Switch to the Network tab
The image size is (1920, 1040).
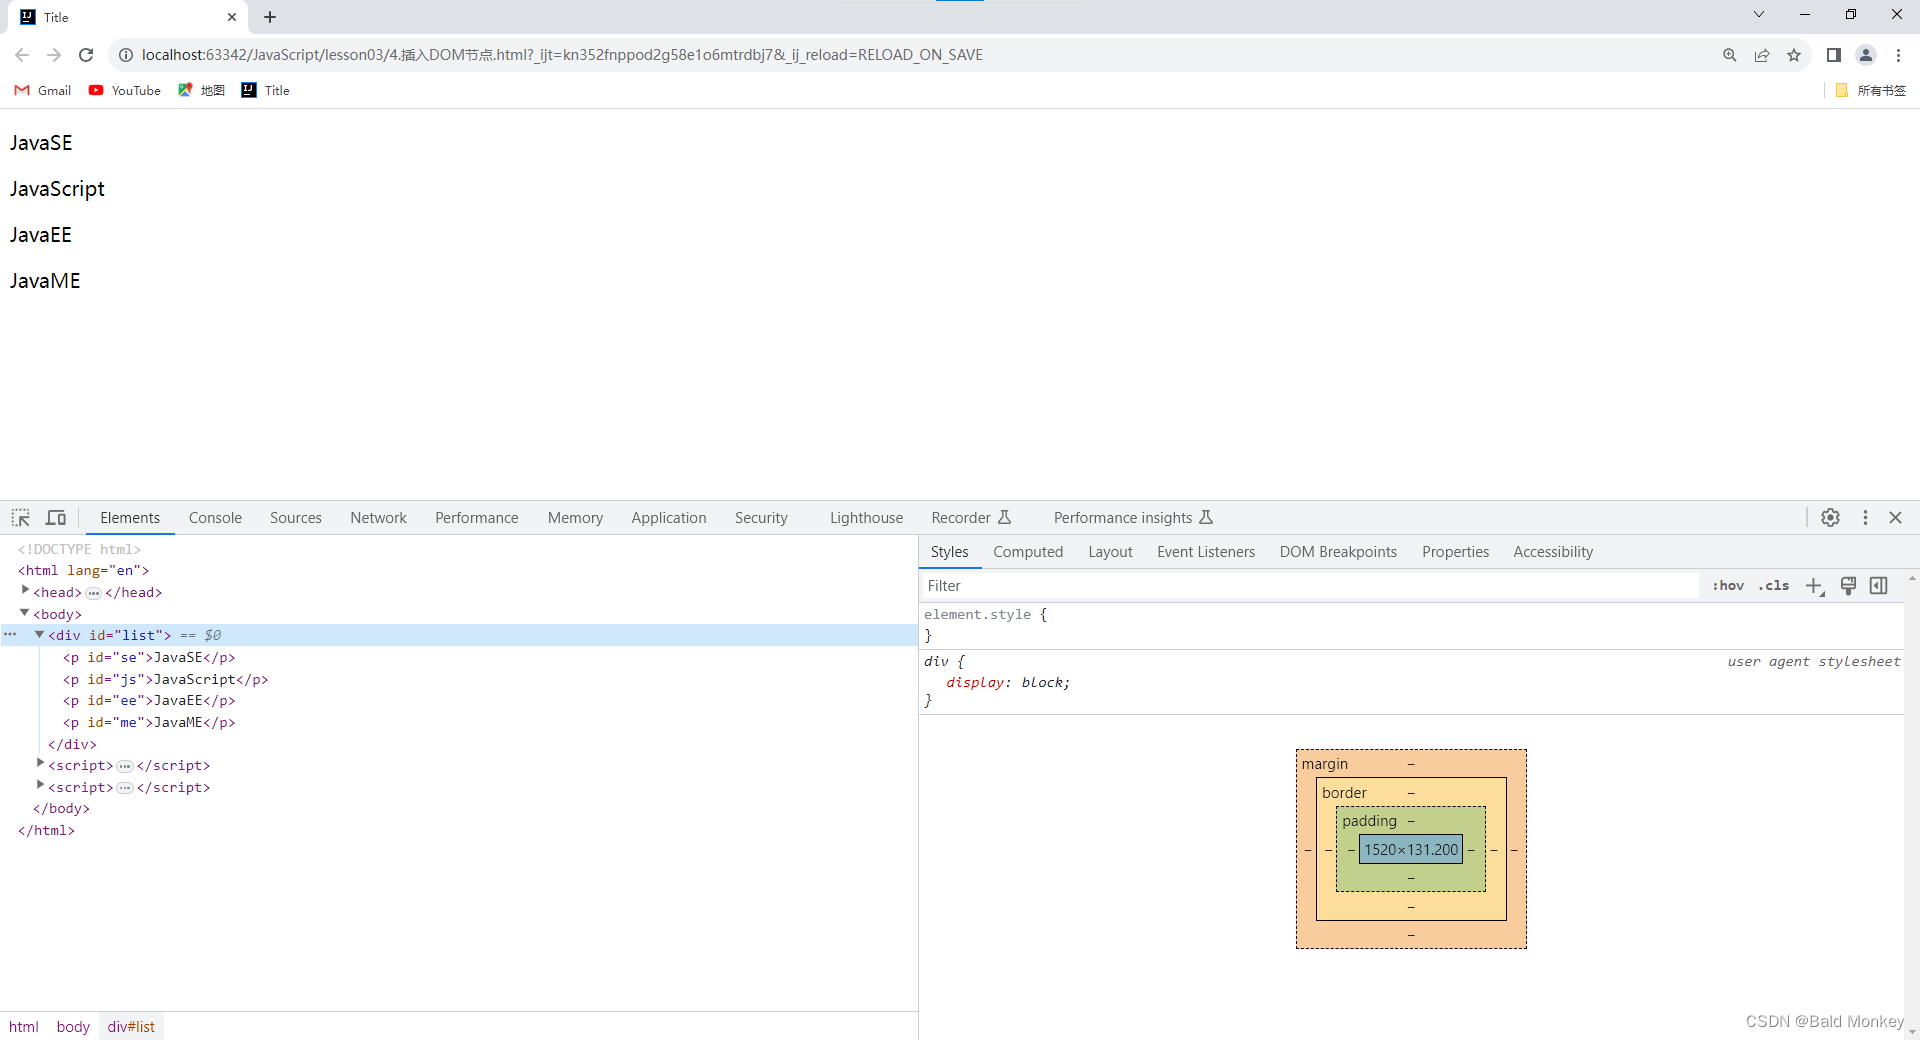pyautogui.click(x=378, y=517)
